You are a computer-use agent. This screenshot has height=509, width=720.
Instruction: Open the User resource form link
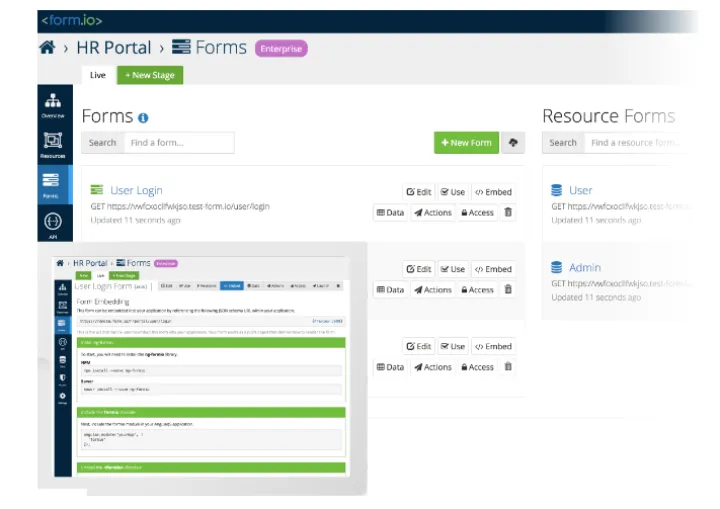click(580, 190)
